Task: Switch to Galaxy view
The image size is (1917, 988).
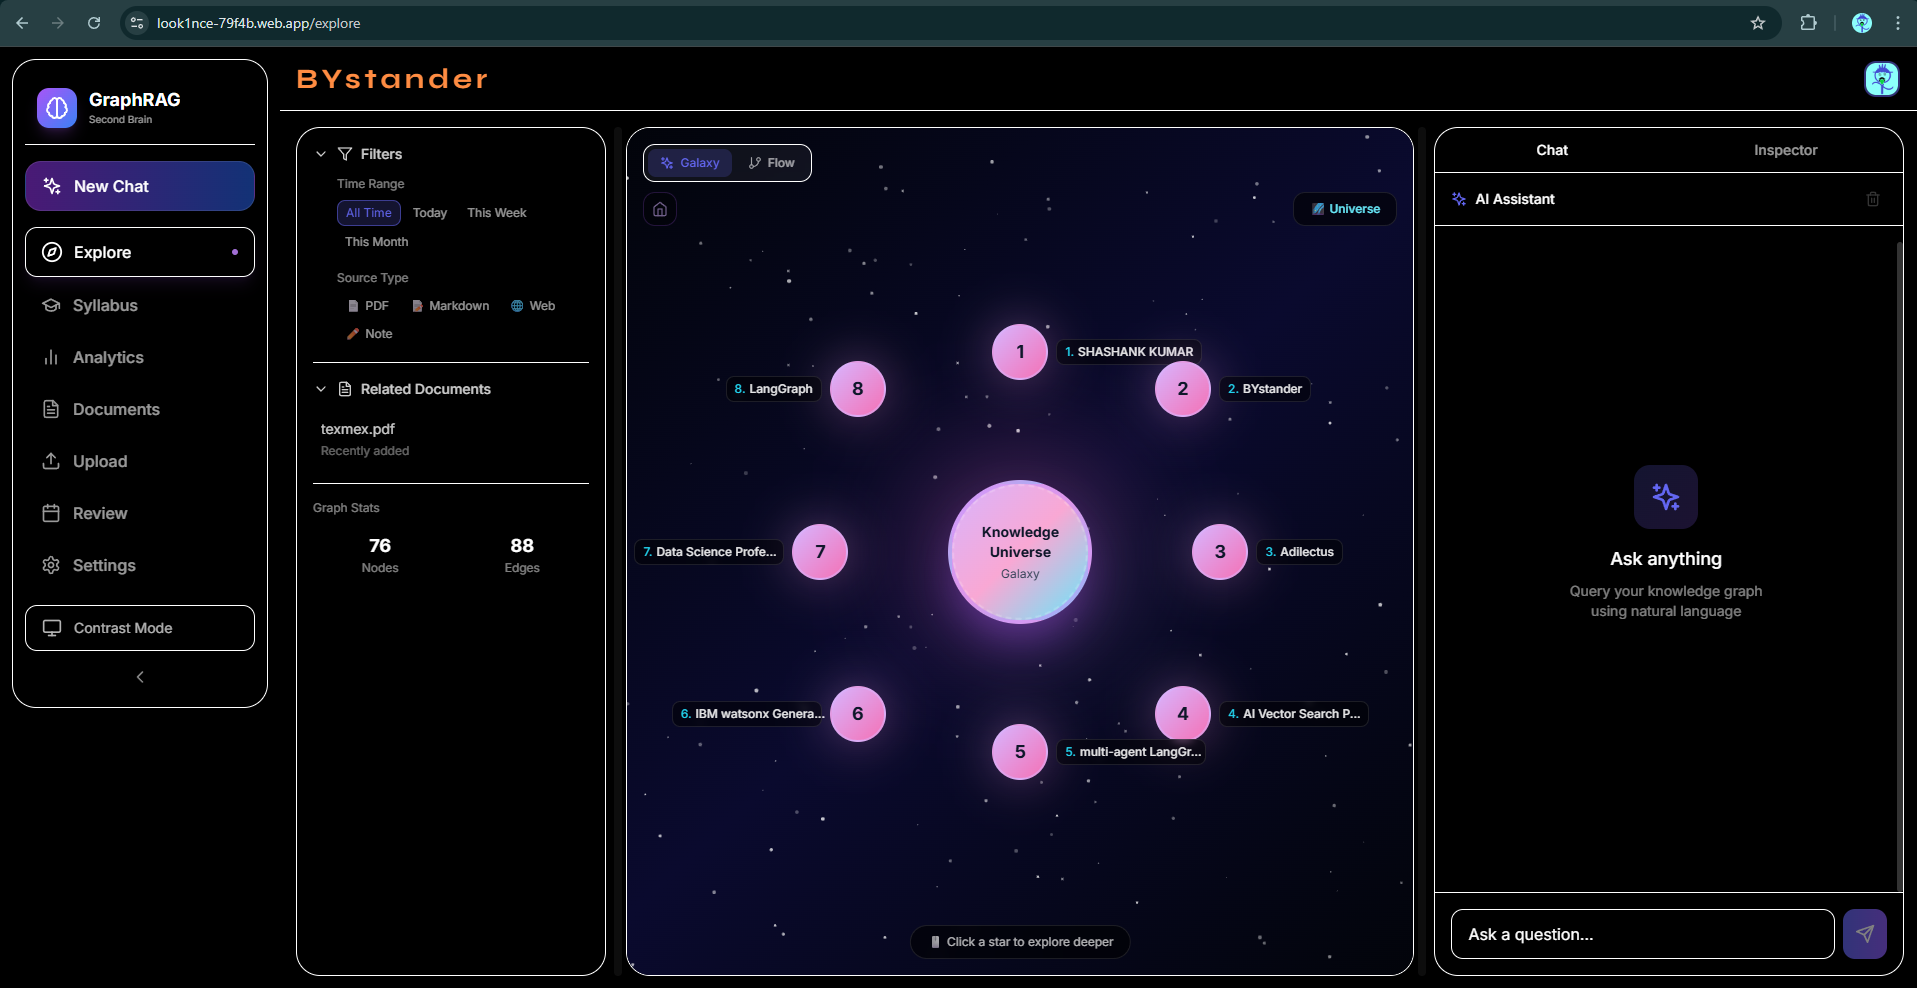Action: [690, 163]
